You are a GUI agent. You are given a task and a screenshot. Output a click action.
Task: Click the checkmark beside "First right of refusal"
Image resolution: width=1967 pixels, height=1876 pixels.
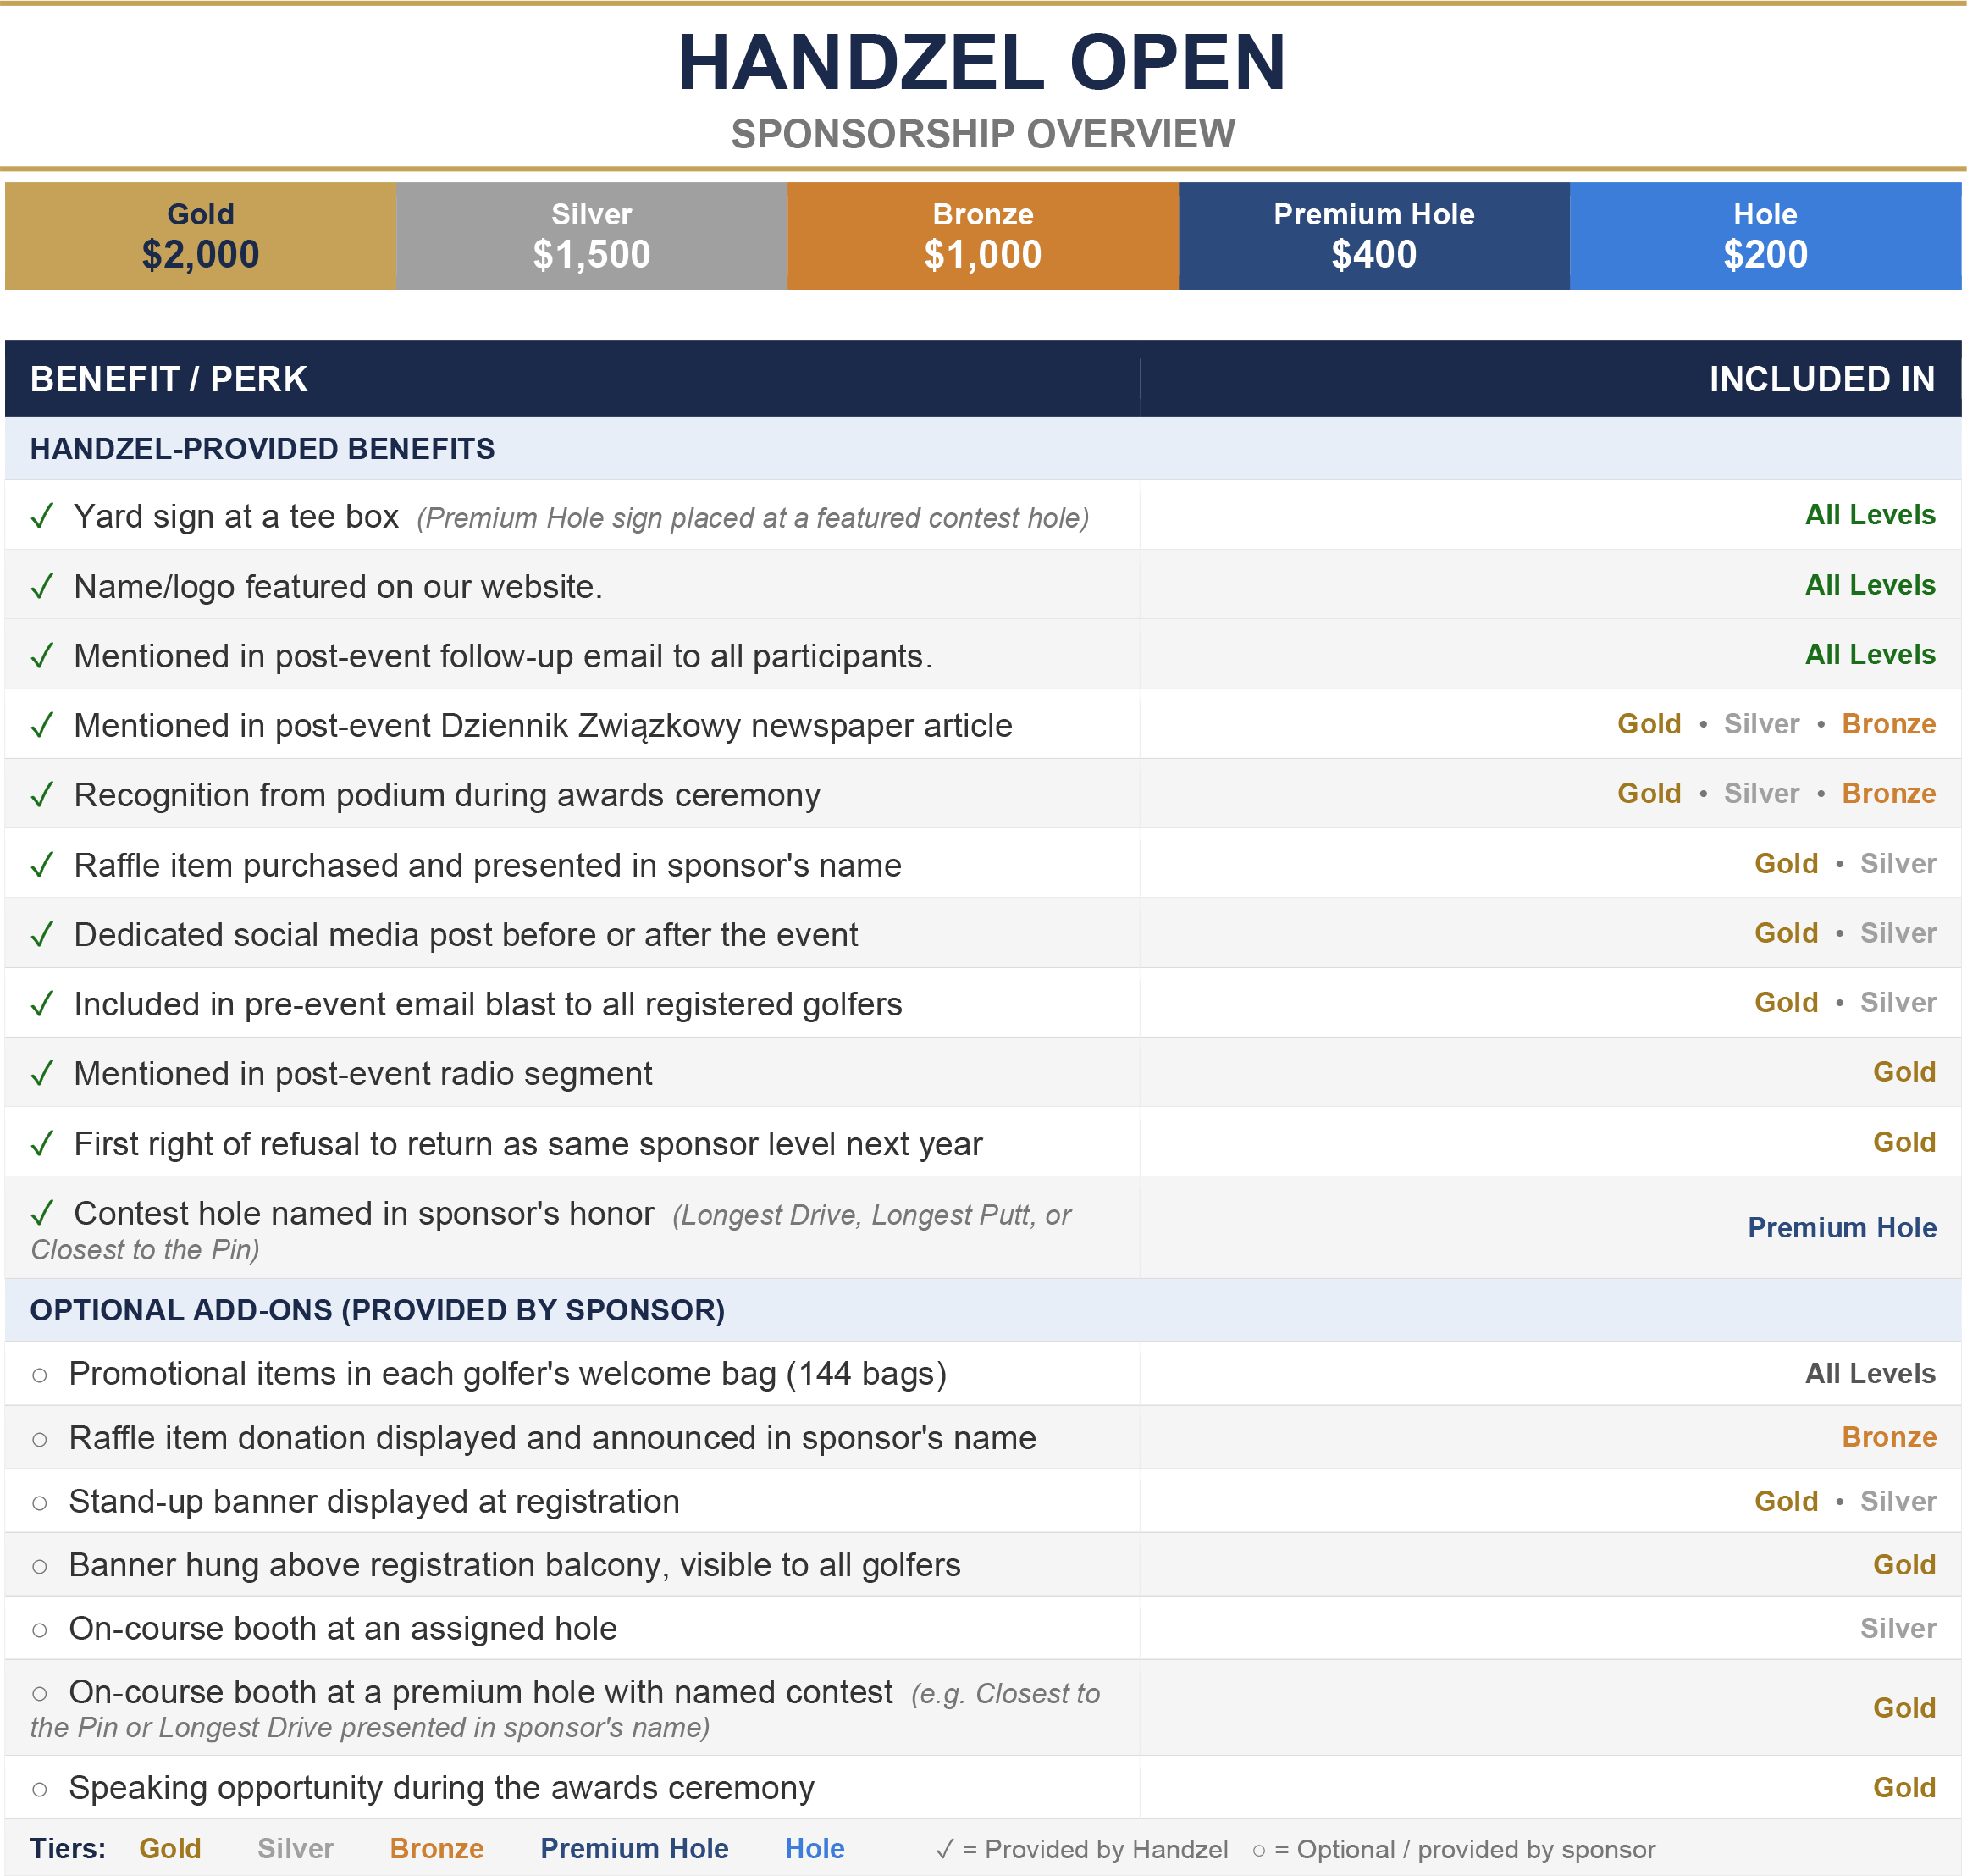pyautogui.click(x=42, y=1144)
